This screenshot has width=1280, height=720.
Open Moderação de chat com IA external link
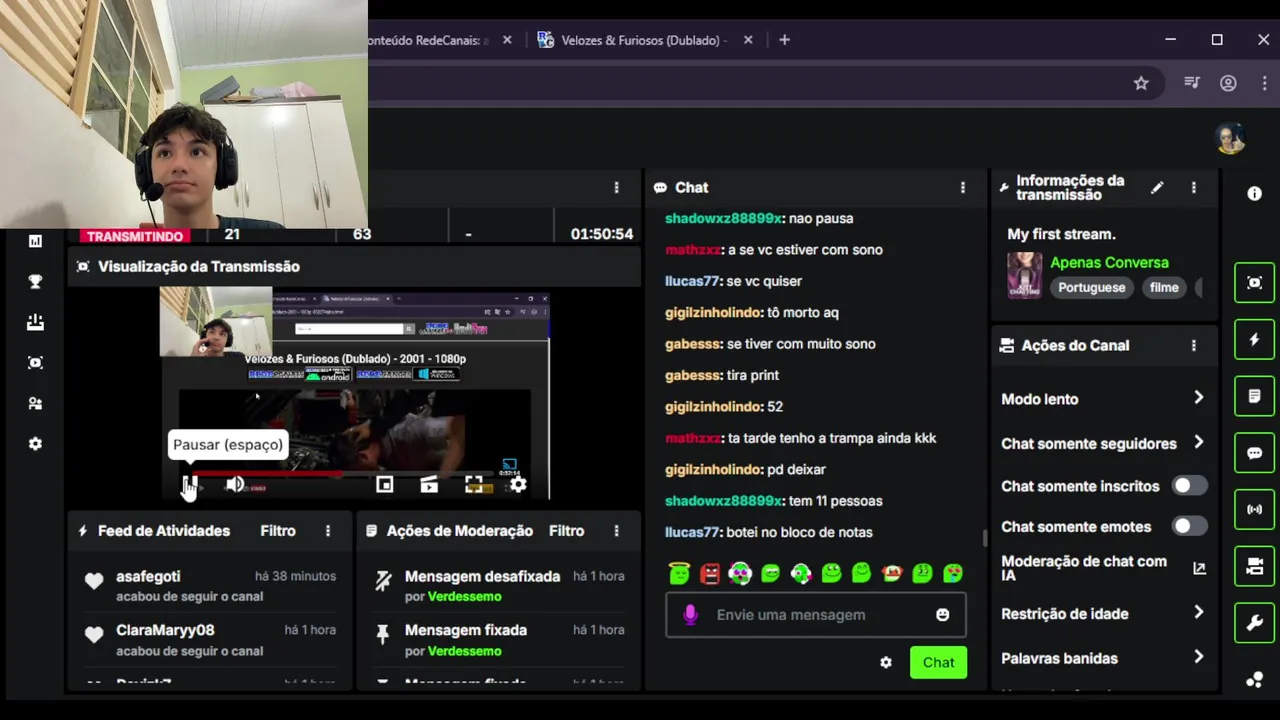[1199, 568]
